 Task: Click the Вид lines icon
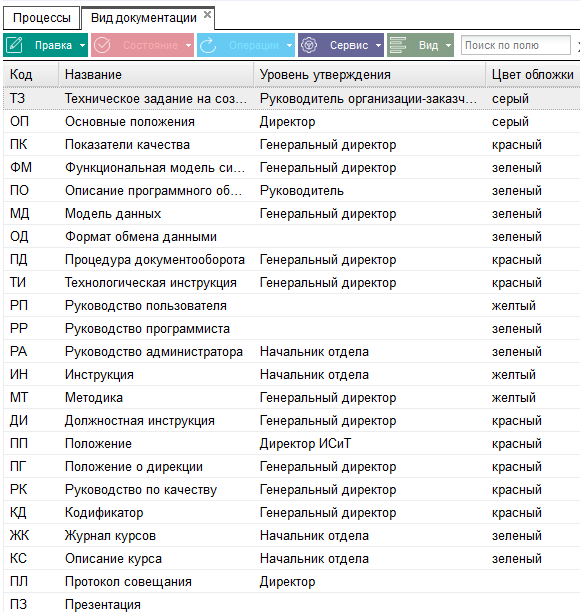click(x=398, y=45)
